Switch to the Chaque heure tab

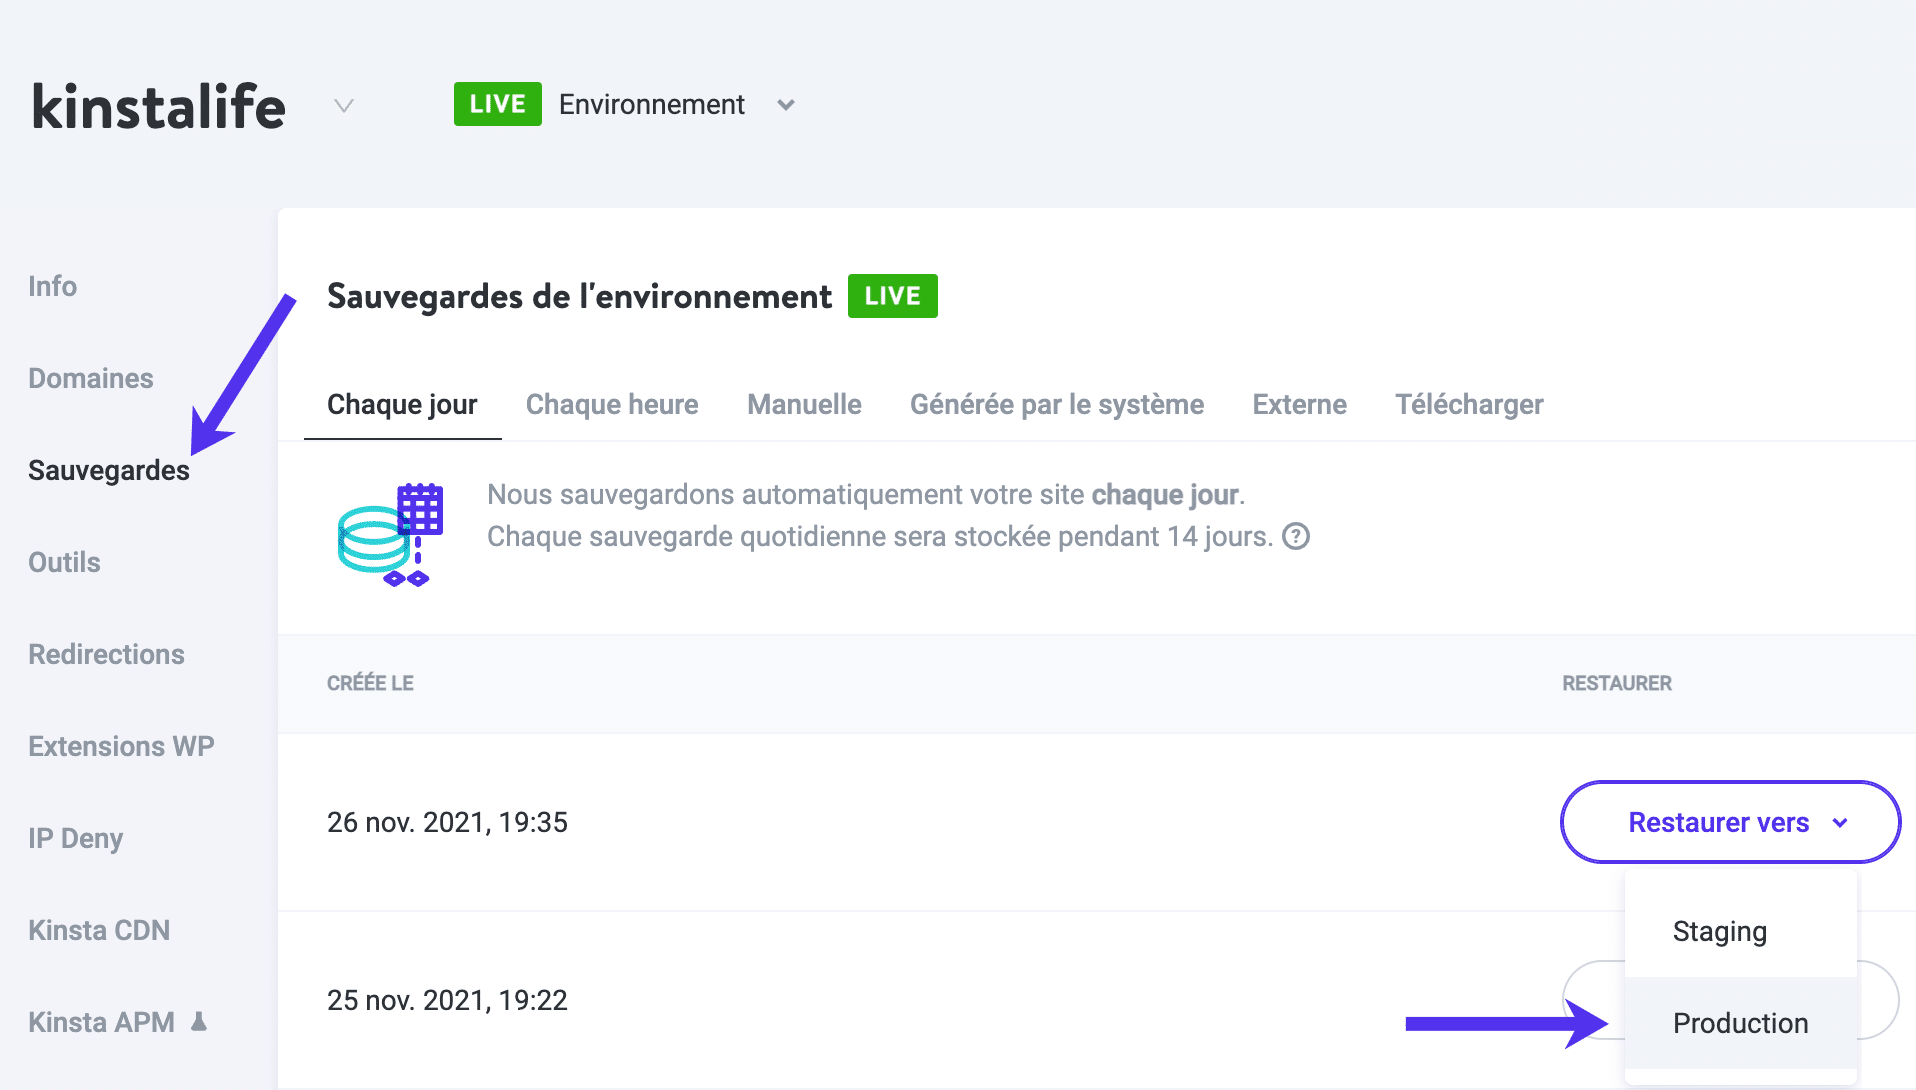(611, 404)
